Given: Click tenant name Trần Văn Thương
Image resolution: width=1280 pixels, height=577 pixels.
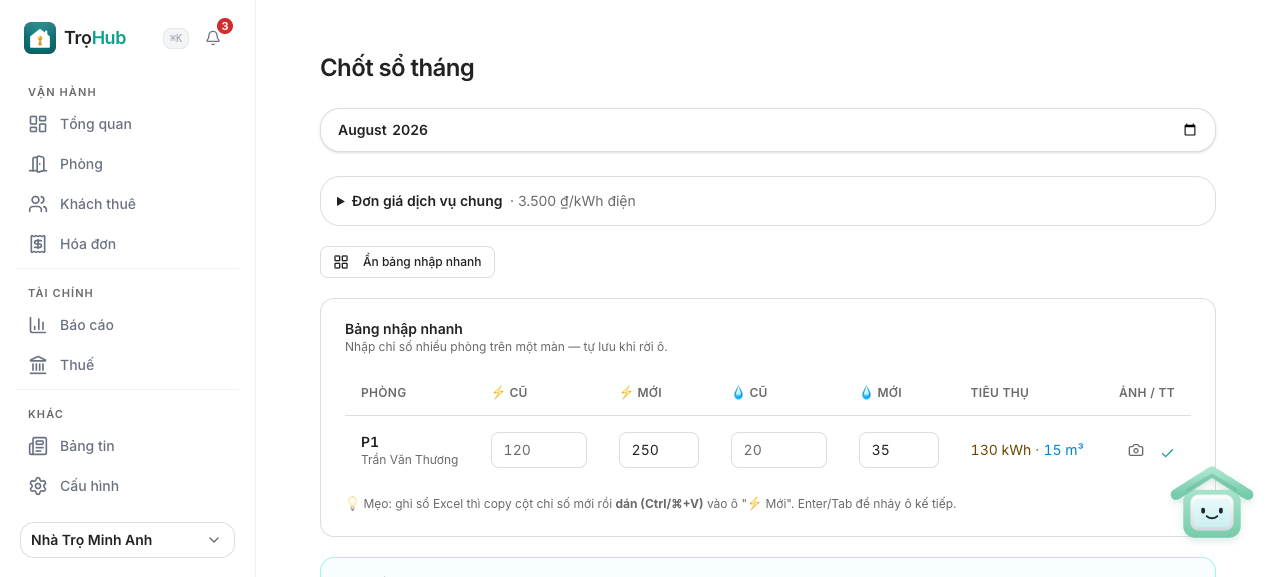Looking at the screenshot, I should click(410, 460).
